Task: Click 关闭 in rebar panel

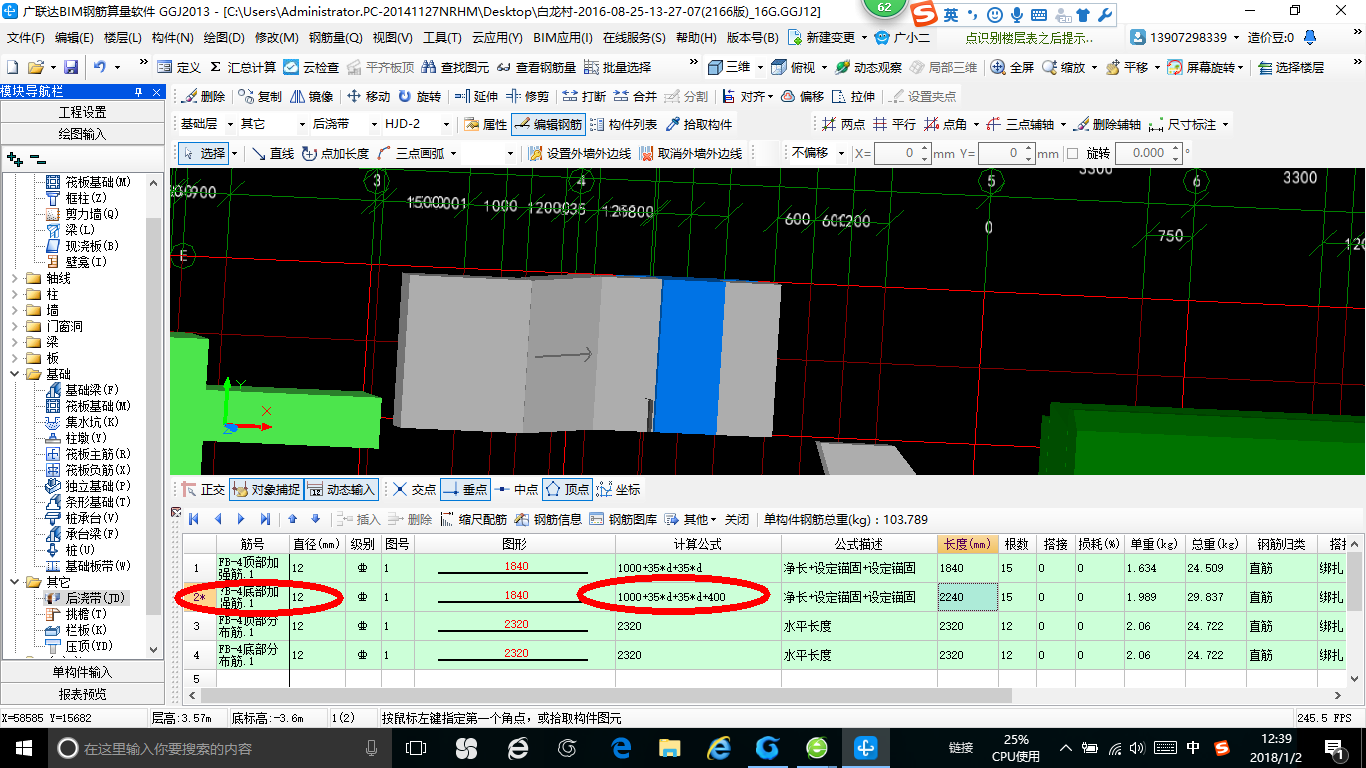Action: click(x=736, y=519)
